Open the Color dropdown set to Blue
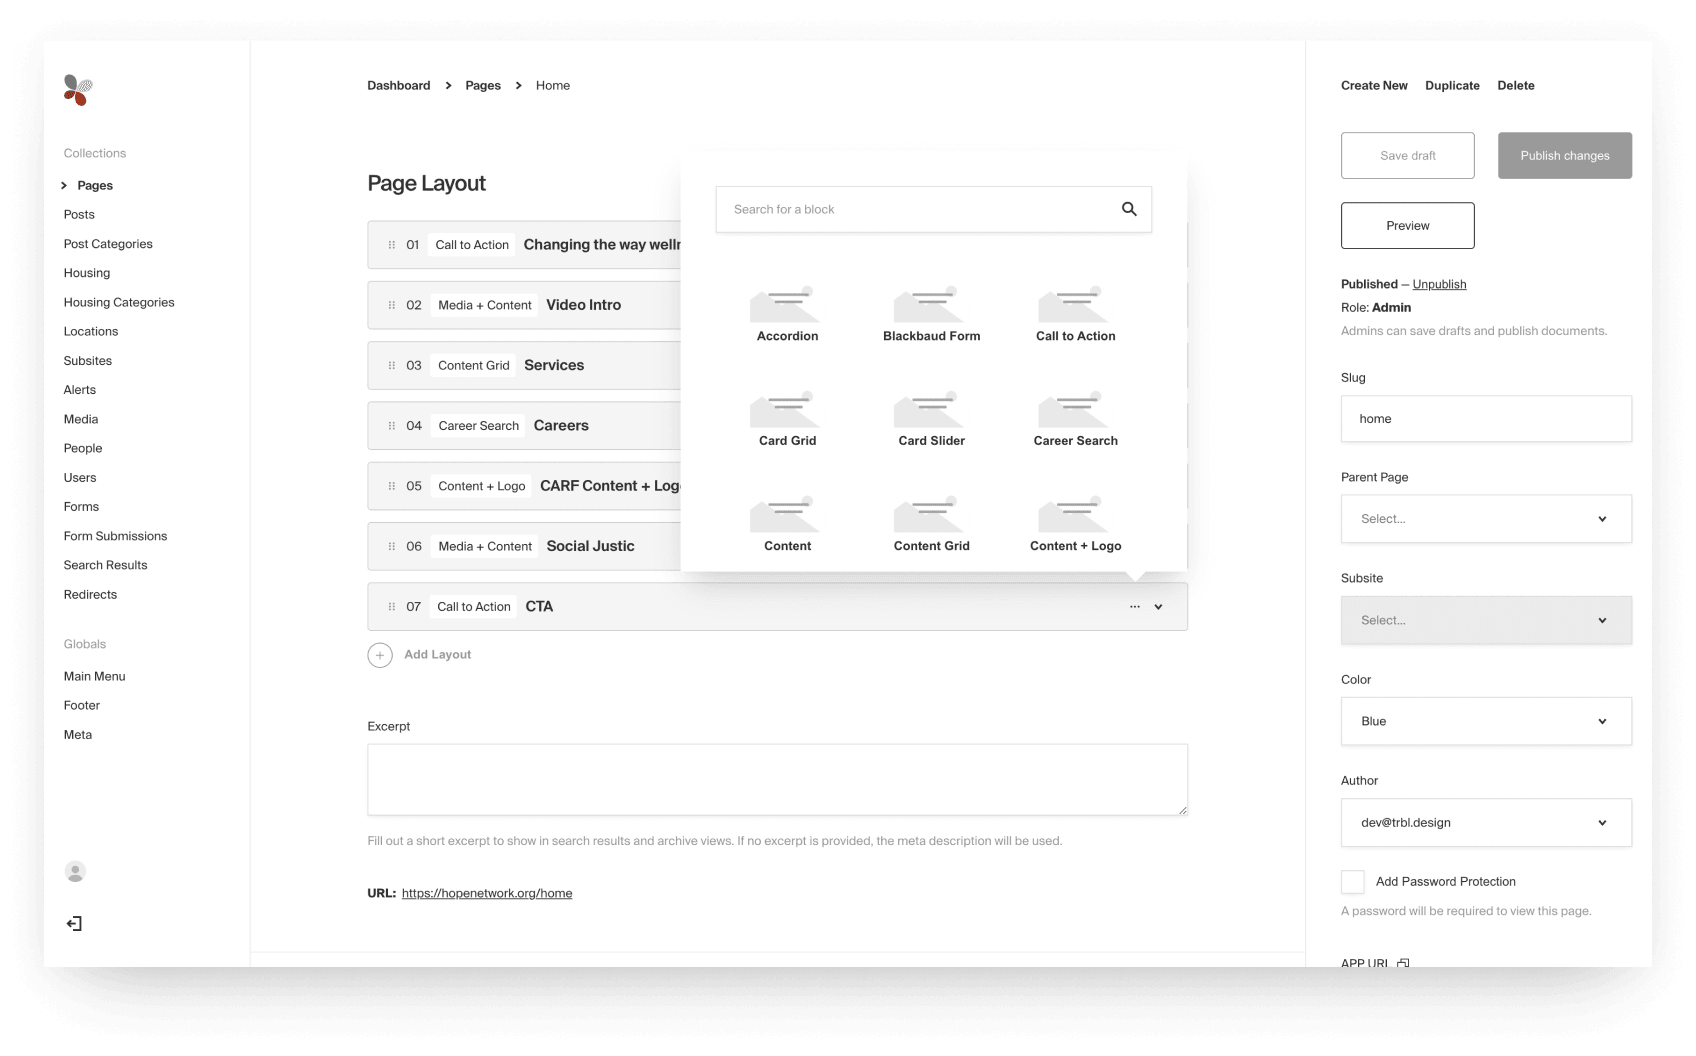This screenshot has height=1056, width=1696. pyautogui.click(x=1486, y=721)
